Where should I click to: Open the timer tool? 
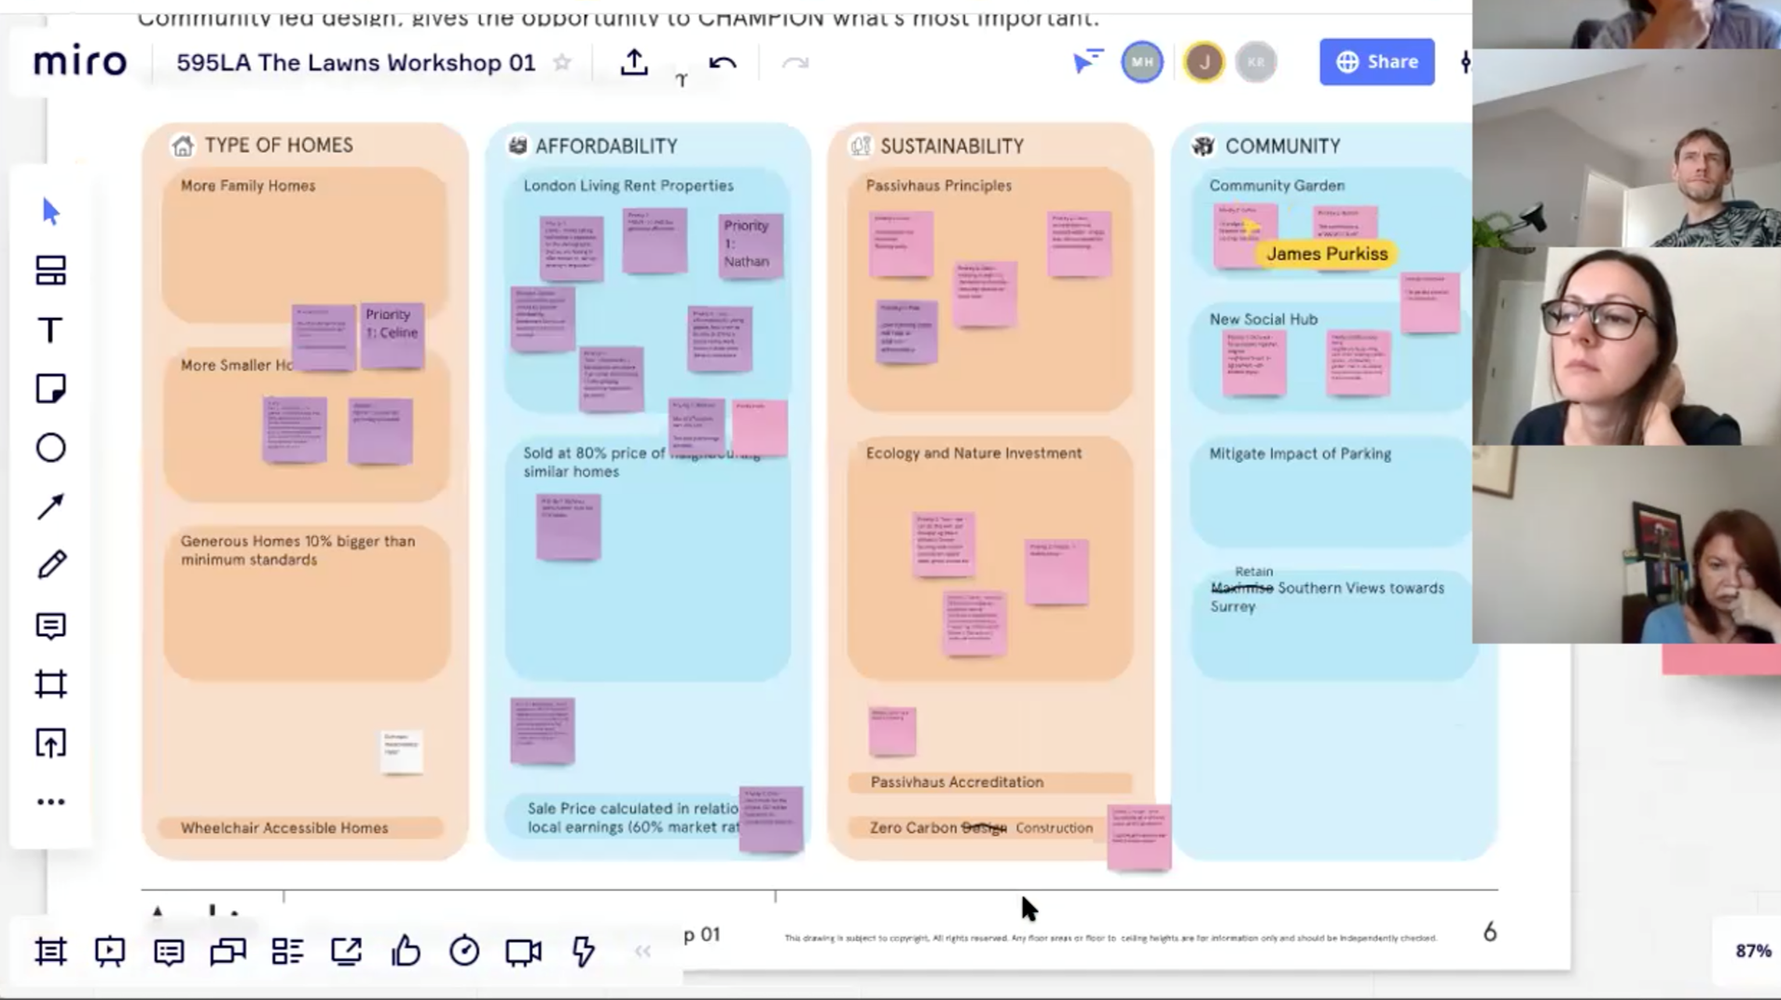point(464,951)
